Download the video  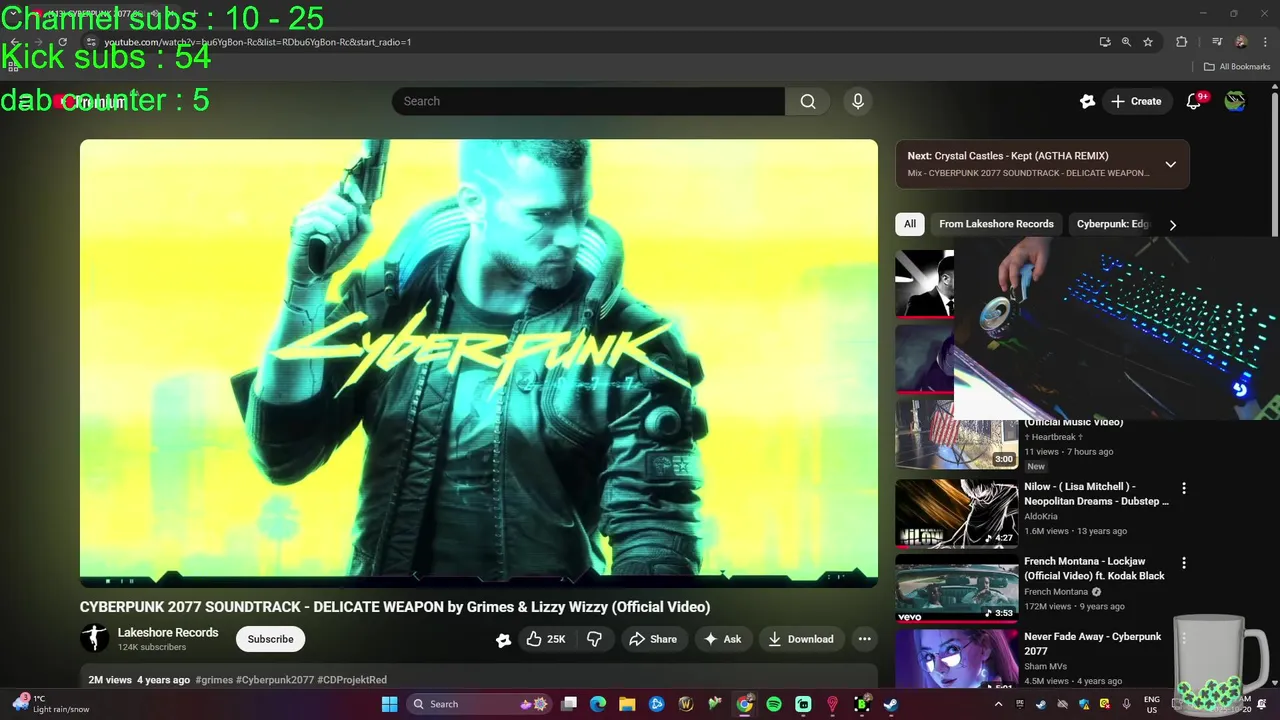[800, 639]
